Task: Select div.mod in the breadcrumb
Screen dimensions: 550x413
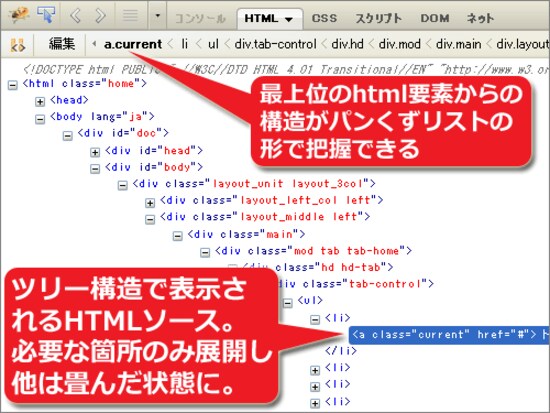Action: pyautogui.click(x=400, y=44)
